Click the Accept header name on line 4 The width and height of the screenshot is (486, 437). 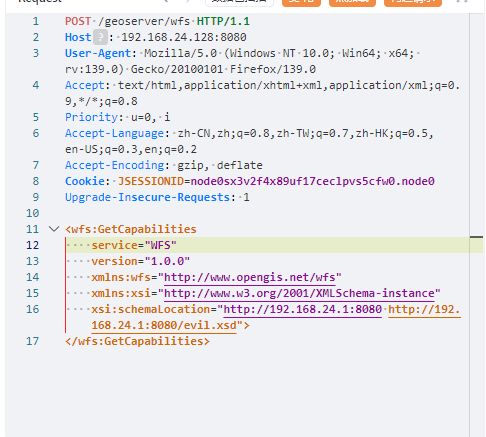[x=85, y=85]
